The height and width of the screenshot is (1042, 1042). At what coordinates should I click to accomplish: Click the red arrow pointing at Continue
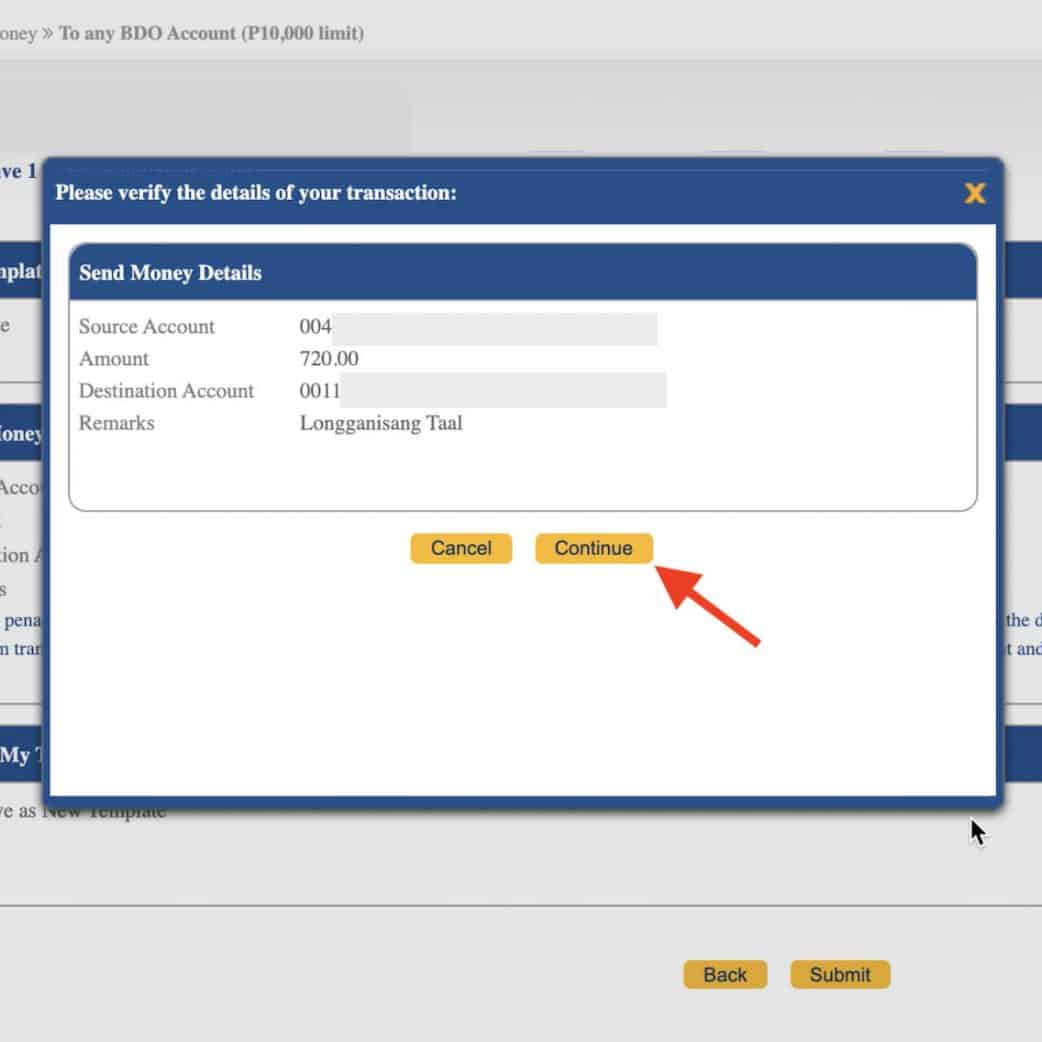710,603
